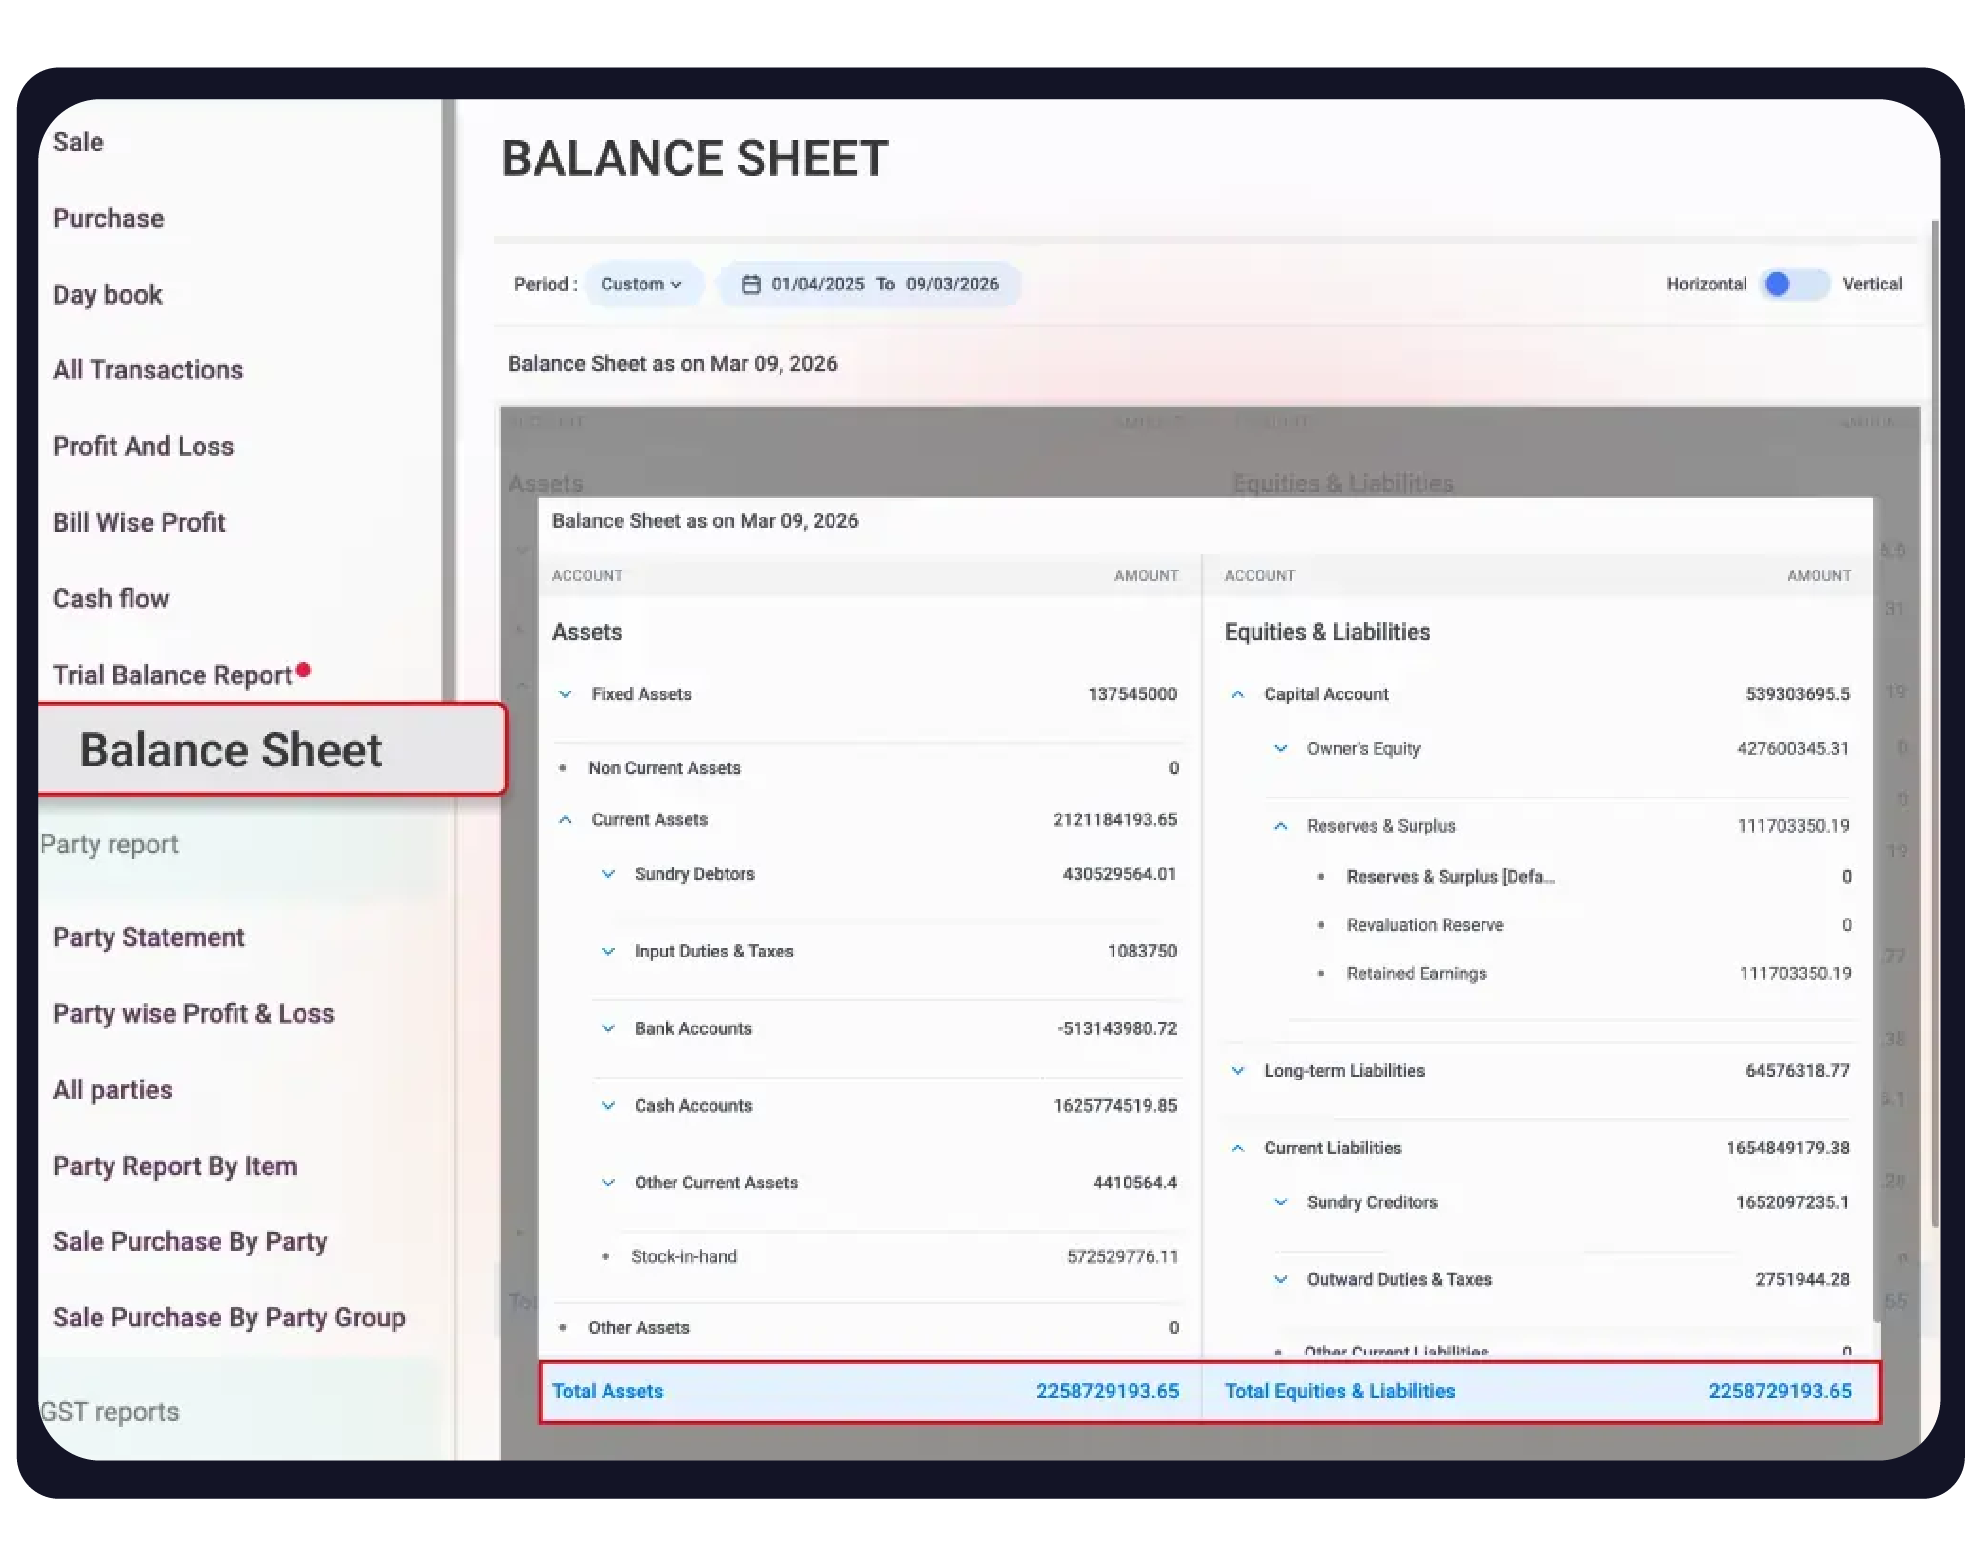Open the date range calendar icon
1981x1561 pixels.
(751, 284)
